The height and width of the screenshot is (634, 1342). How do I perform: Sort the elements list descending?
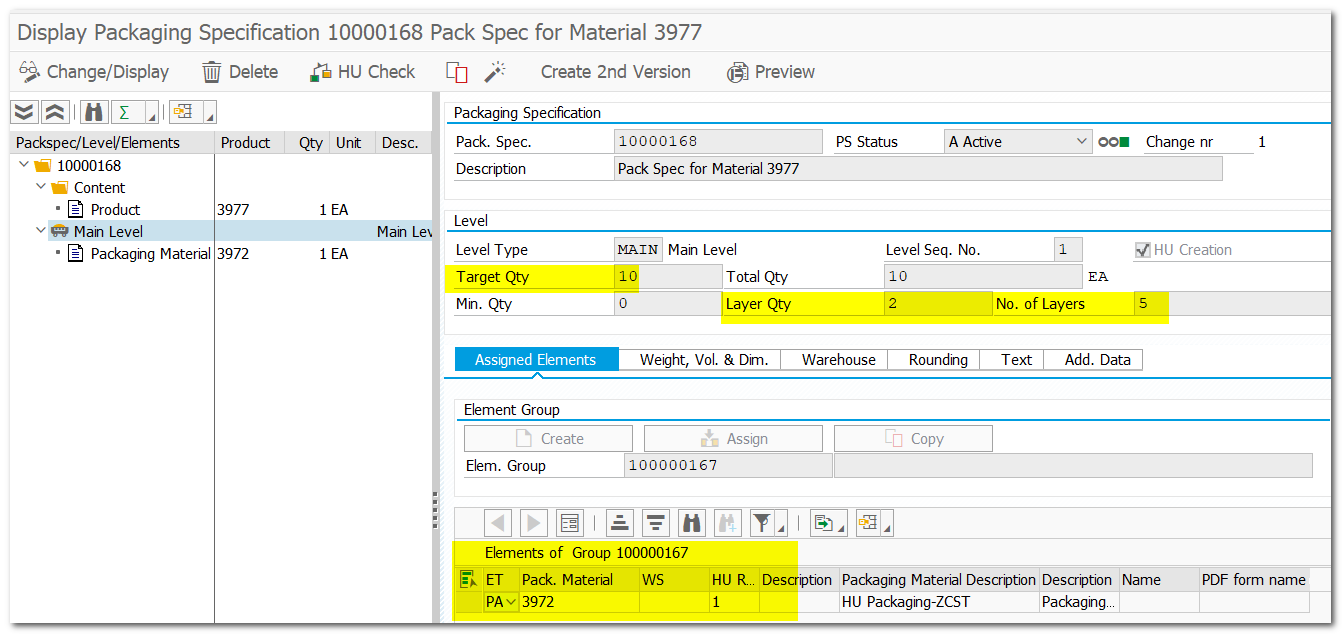pyautogui.click(x=655, y=522)
